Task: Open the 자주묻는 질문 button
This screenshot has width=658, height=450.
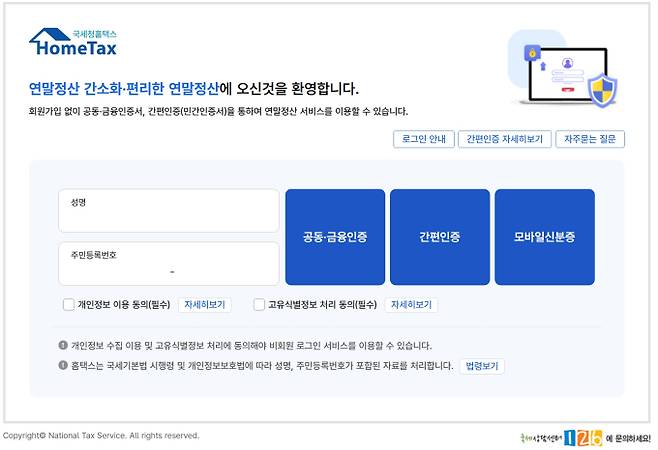Action: click(590, 139)
